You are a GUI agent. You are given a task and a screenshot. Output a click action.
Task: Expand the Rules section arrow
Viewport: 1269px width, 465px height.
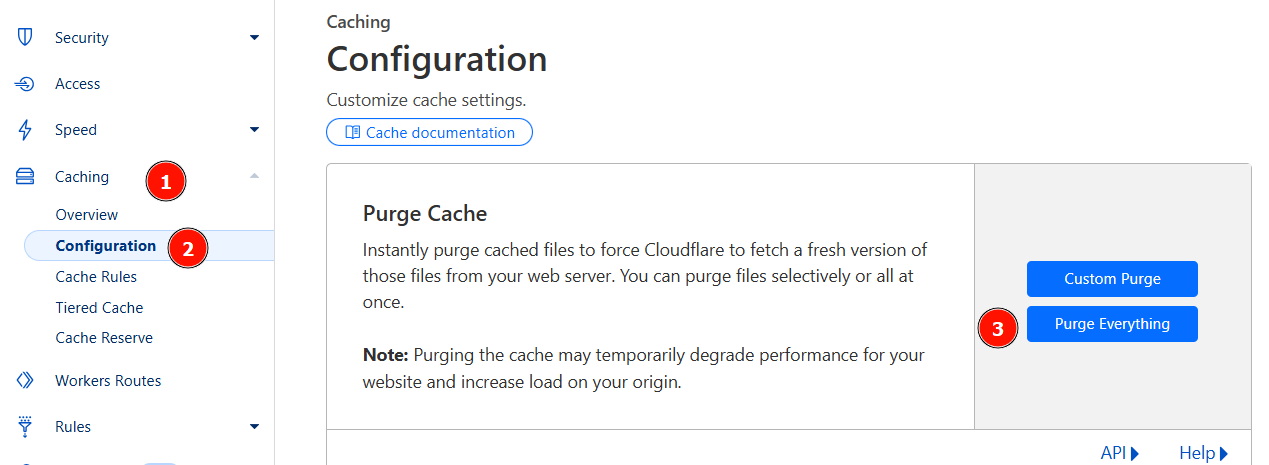coord(254,427)
